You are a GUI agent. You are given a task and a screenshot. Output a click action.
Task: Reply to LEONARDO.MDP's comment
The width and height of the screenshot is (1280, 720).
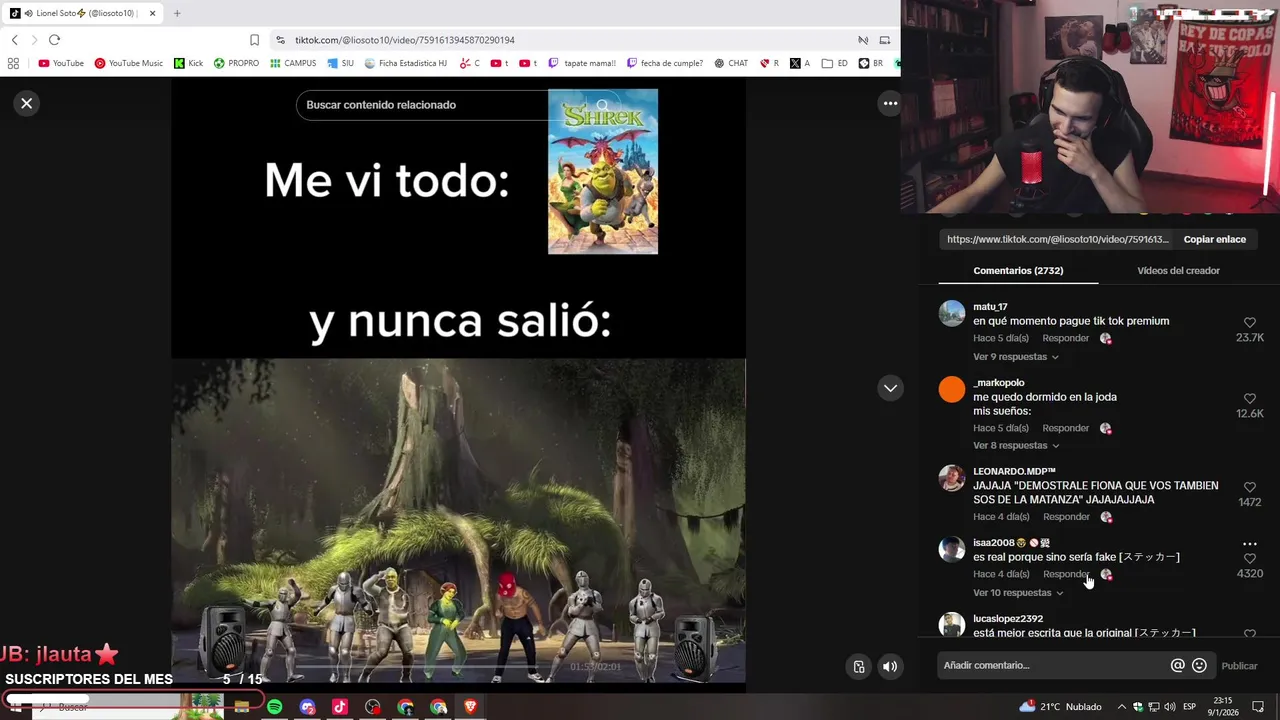pos(1066,517)
